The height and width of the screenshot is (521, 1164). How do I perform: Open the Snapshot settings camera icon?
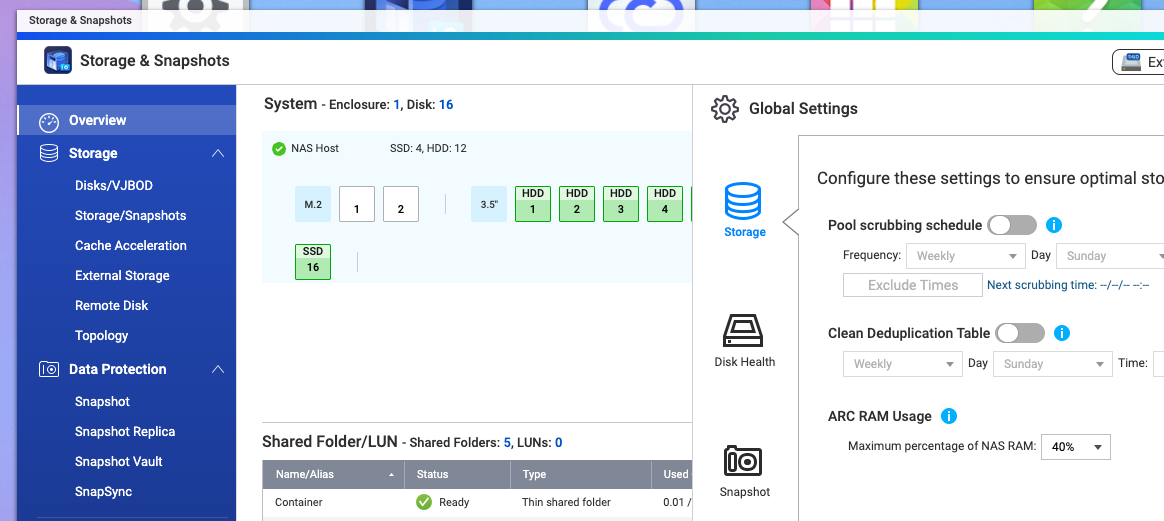pyautogui.click(x=744, y=461)
